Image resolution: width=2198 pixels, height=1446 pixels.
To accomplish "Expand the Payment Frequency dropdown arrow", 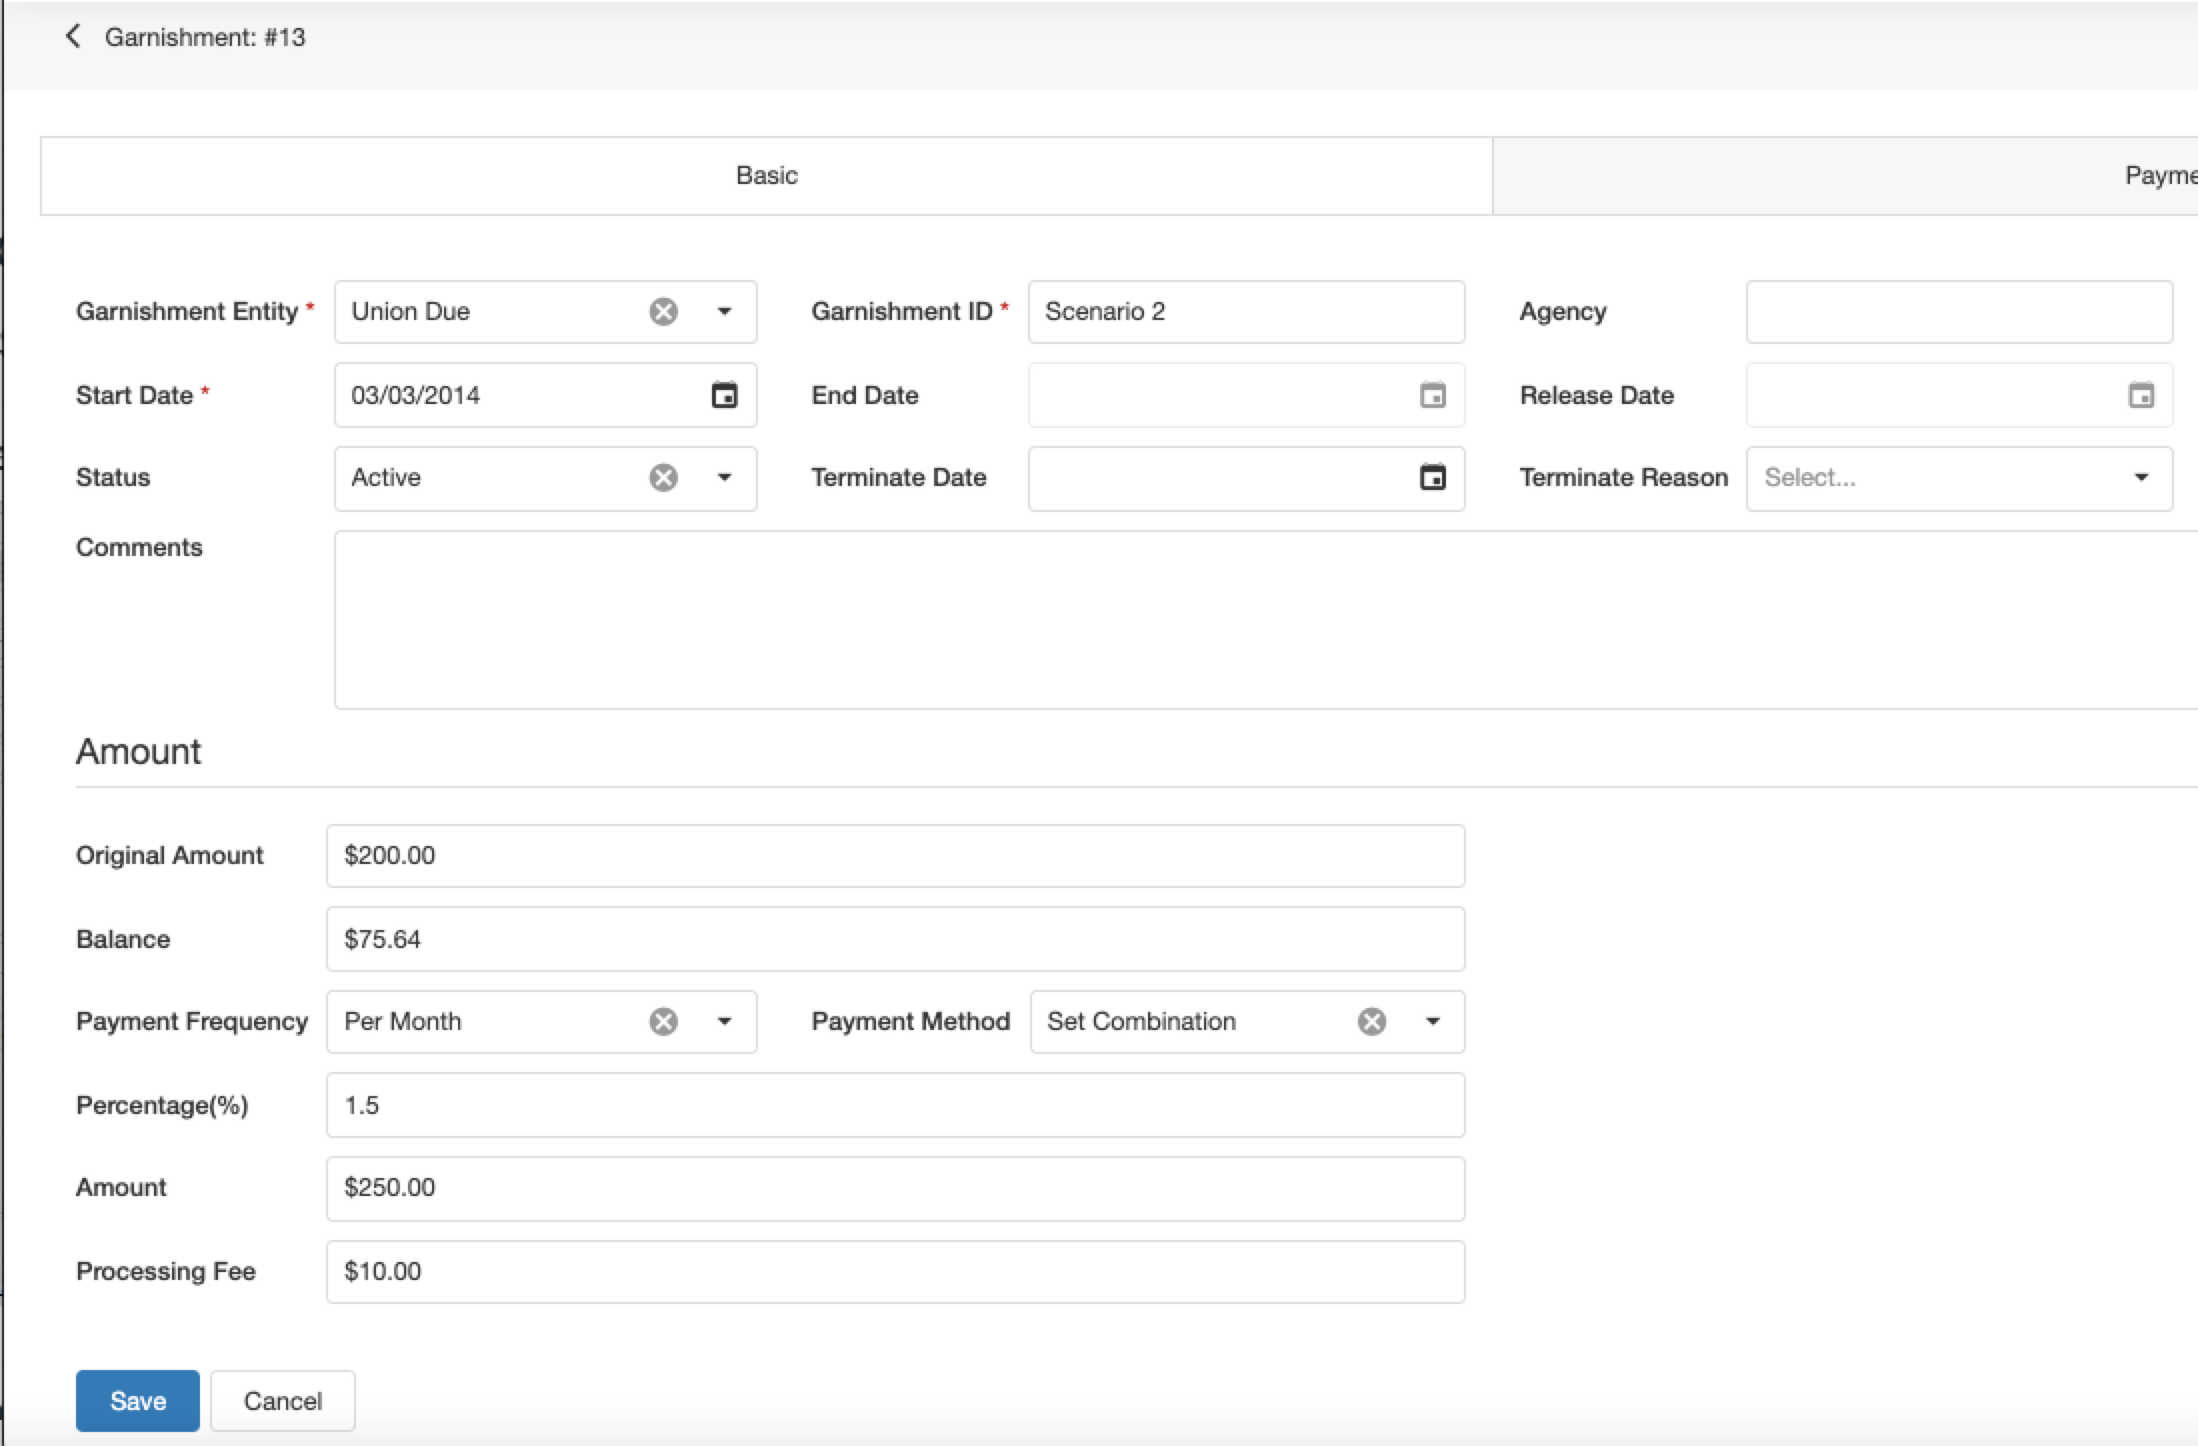I will (x=724, y=1022).
